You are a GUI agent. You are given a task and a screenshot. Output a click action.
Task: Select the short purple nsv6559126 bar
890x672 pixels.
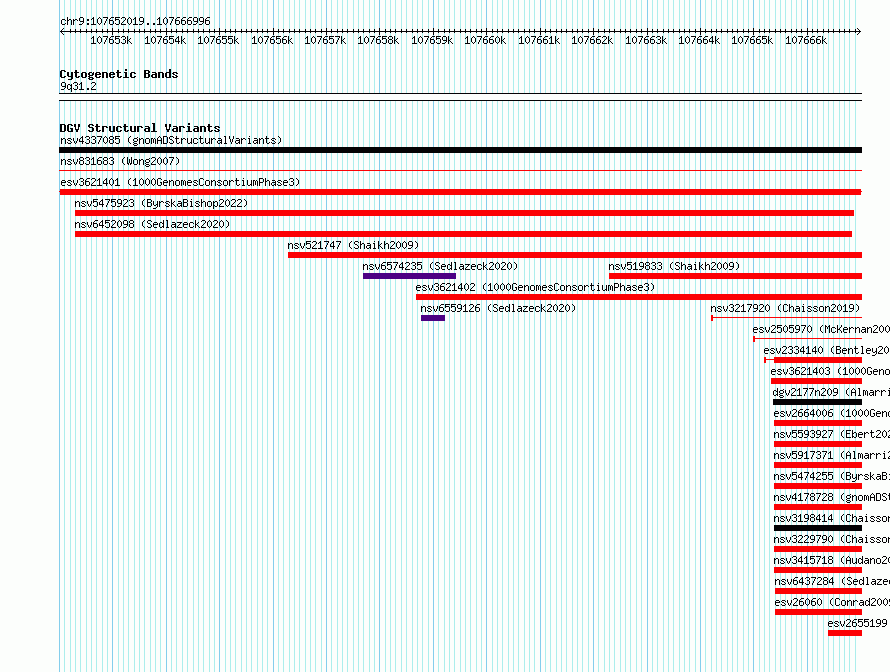click(433, 318)
